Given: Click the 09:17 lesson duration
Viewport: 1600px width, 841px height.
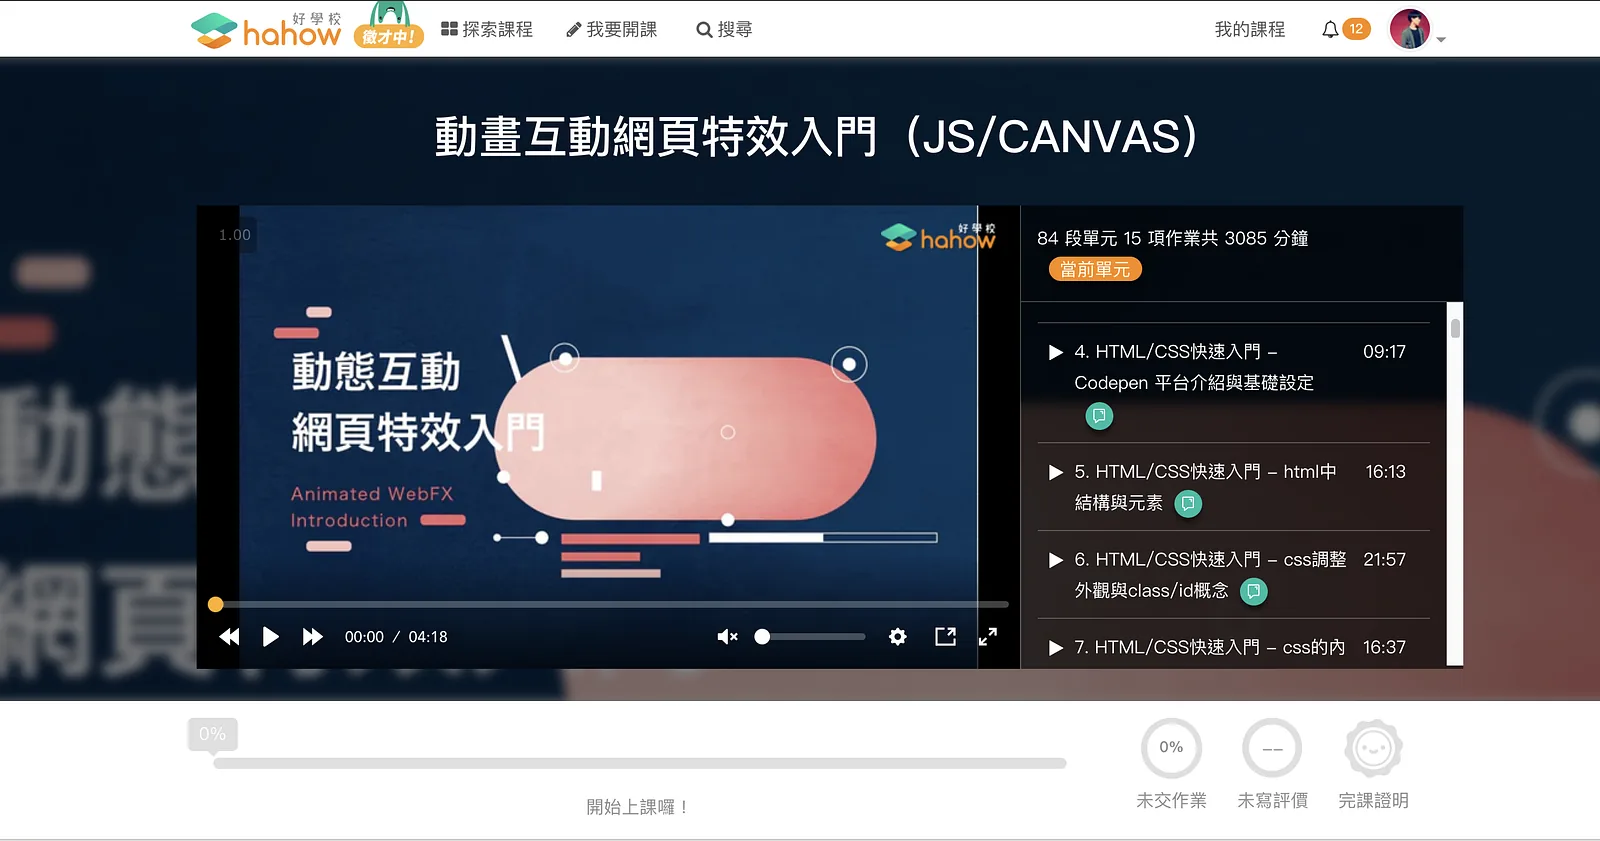Looking at the screenshot, I should point(1384,352).
